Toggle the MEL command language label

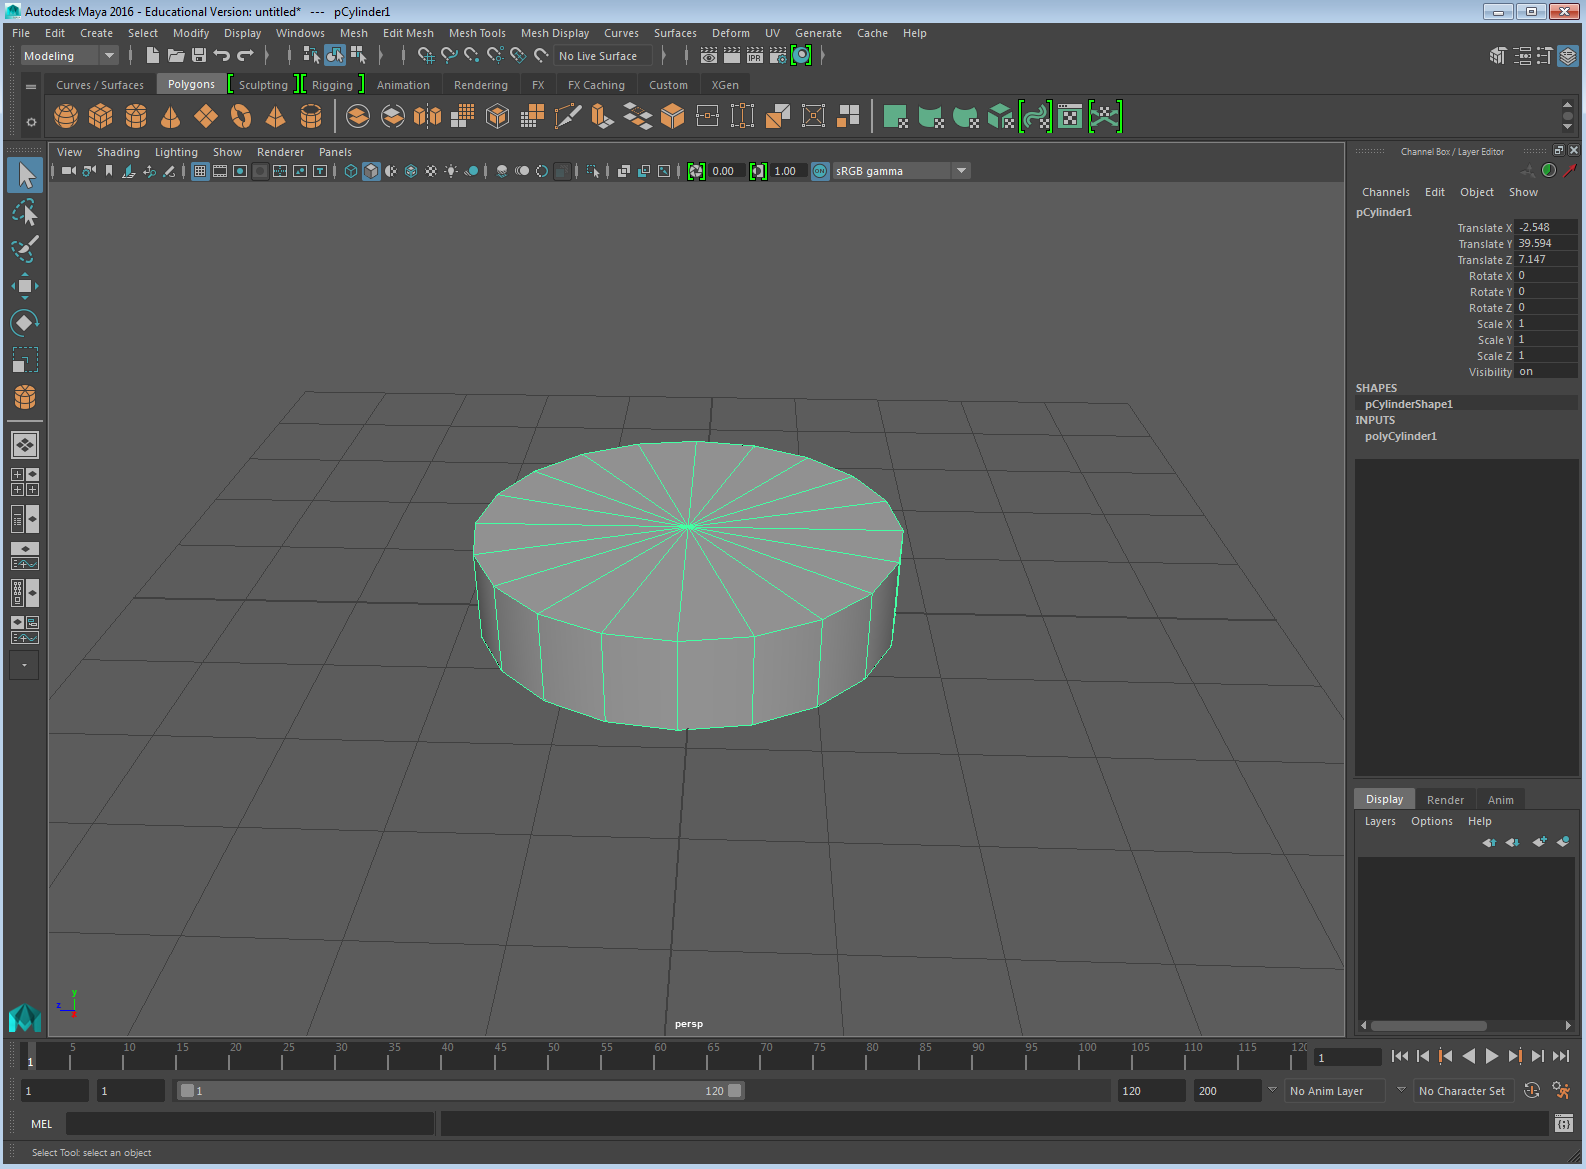pyautogui.click(x=41, y=1124)
